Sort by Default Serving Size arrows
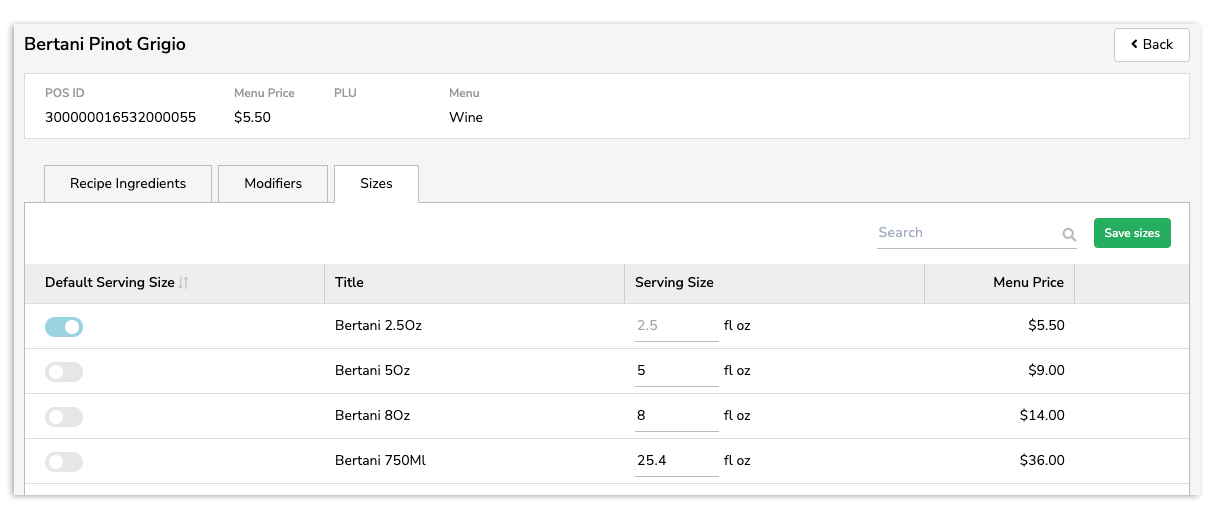 pos(184,283)
